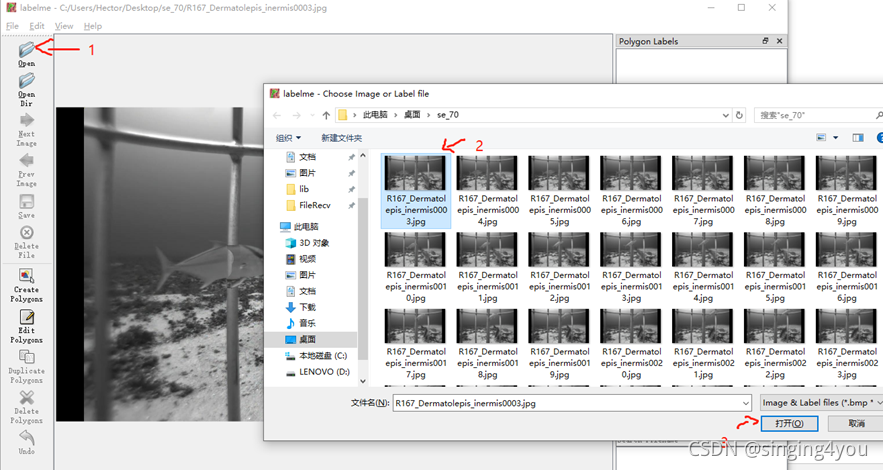
Task: Open view mode options arrow
Action: click(836, 138)
